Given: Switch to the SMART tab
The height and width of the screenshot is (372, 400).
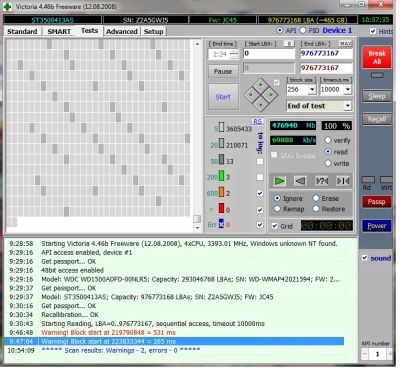Looking at the screenshot, I should pyautogui.click(x=59, y=31).
